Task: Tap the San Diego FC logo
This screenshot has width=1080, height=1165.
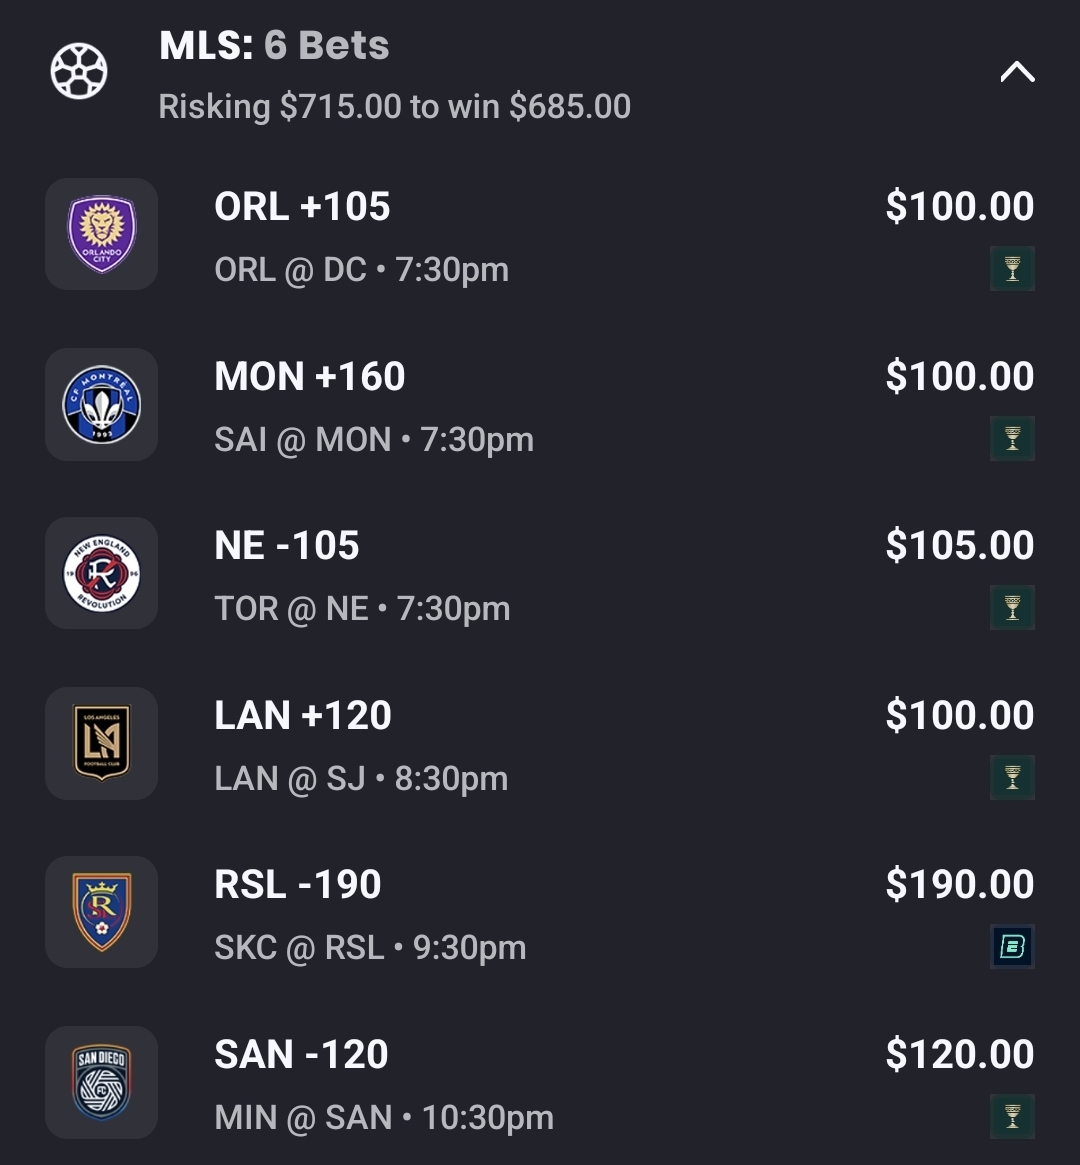Action: point(101,1082)
